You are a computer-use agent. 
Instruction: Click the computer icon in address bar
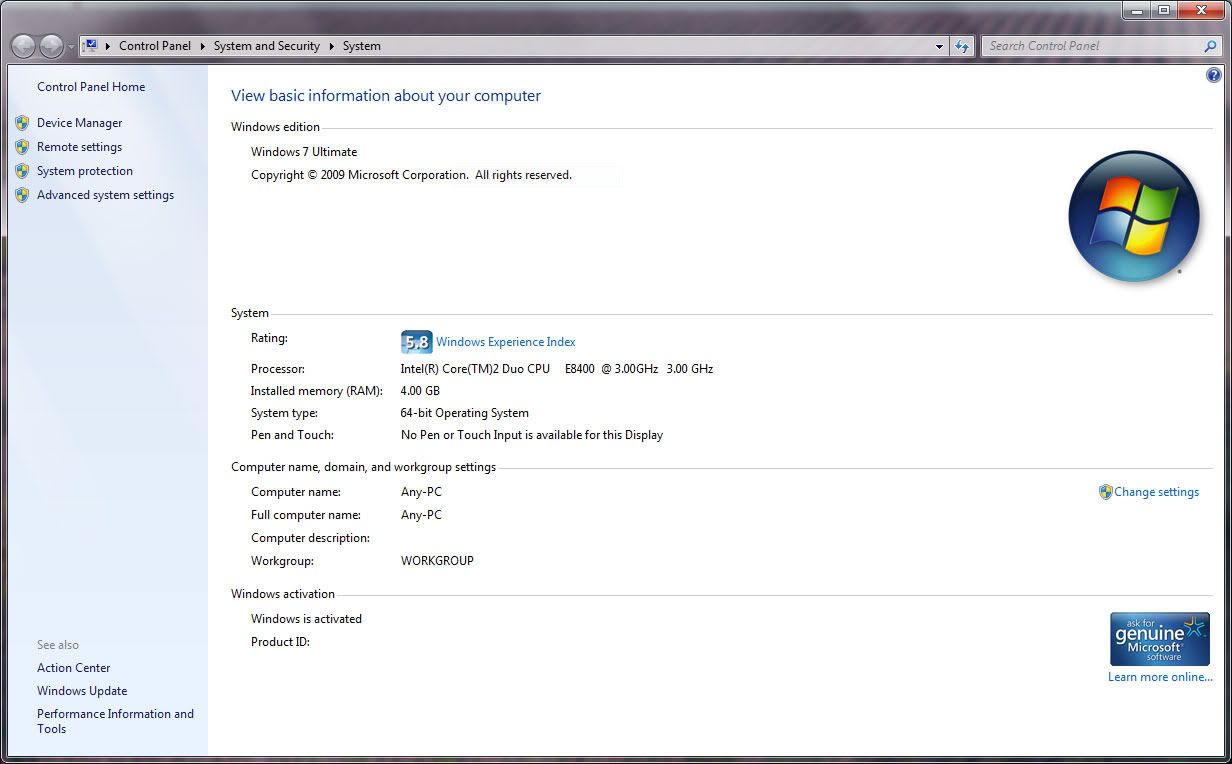pos(90,45)
